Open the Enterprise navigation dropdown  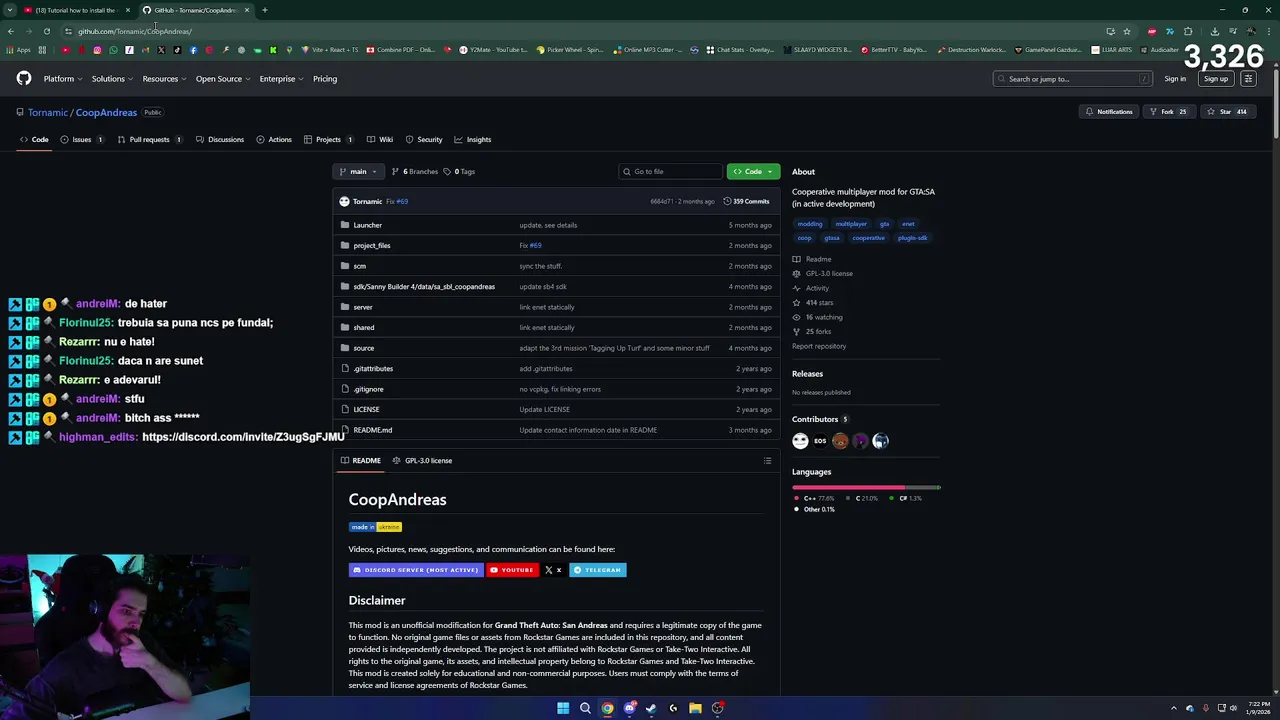pyautogui.click(x=281, y=79)
